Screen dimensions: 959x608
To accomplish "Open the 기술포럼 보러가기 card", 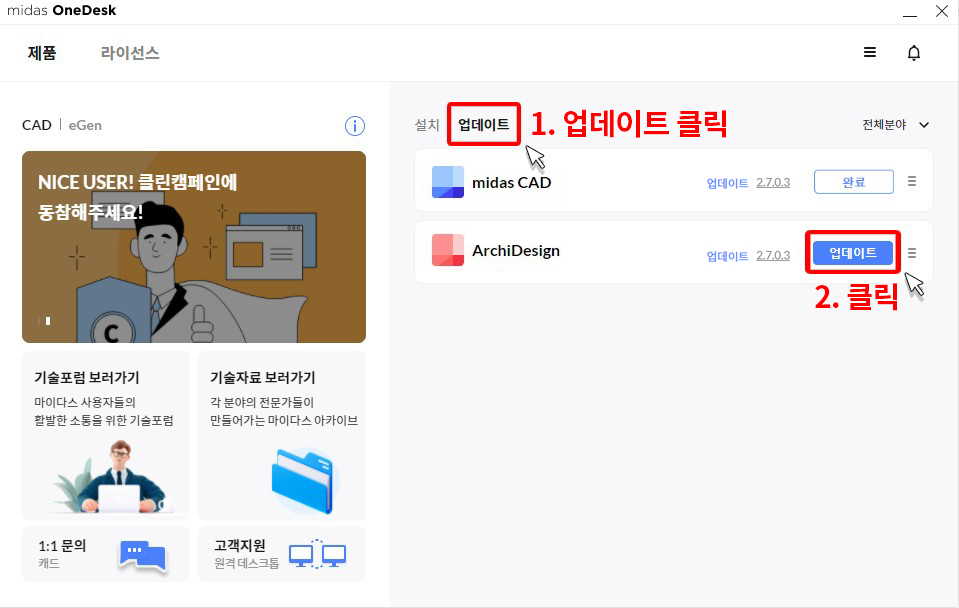I will (106, 436).
